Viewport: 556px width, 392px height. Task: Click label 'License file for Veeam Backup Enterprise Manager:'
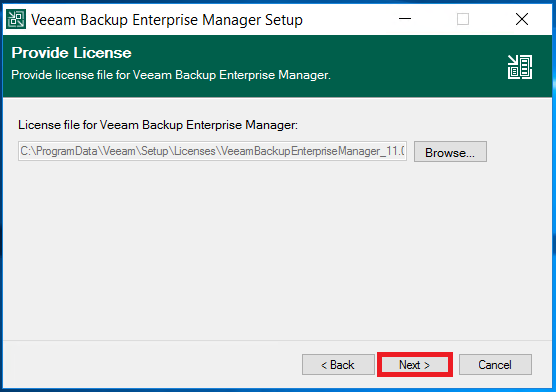(158, 125)
